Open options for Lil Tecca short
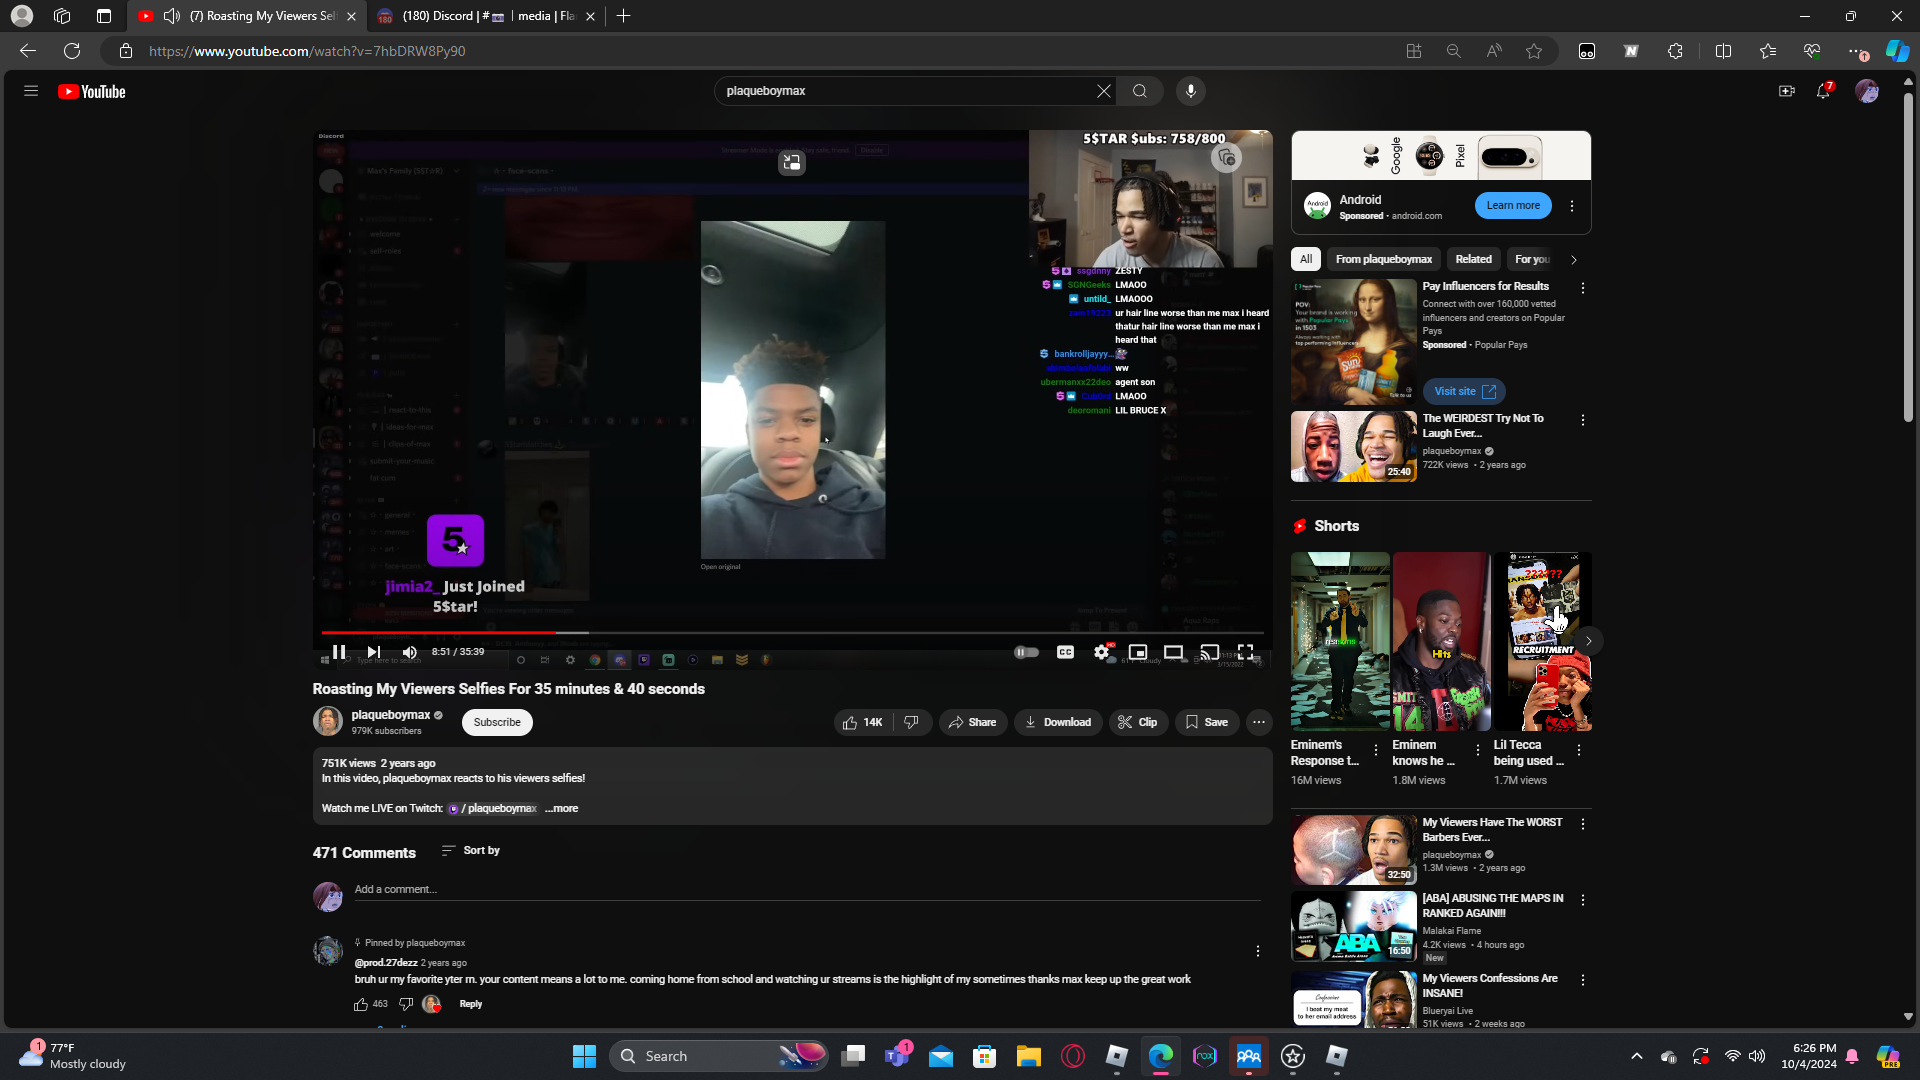 tap(1579, 750)
